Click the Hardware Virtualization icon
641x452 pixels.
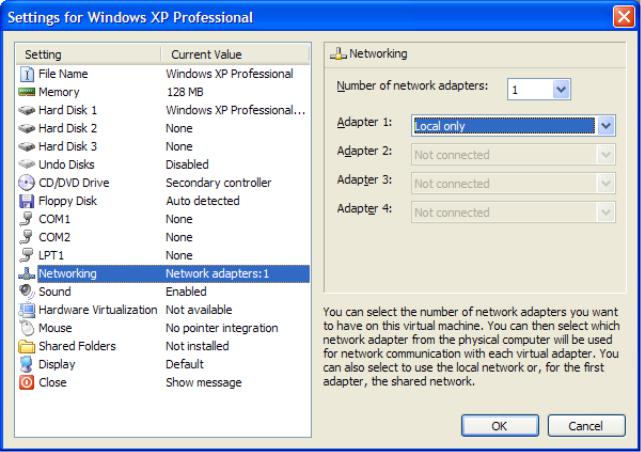pos(27,310)
